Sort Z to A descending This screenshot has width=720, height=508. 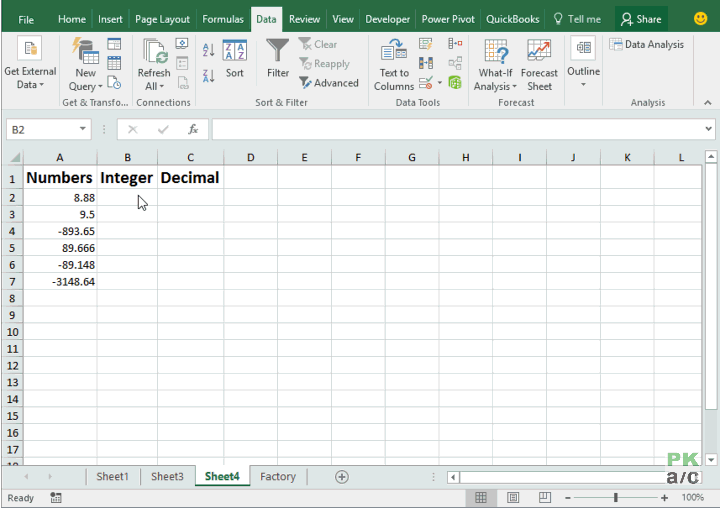click(208, 76)
